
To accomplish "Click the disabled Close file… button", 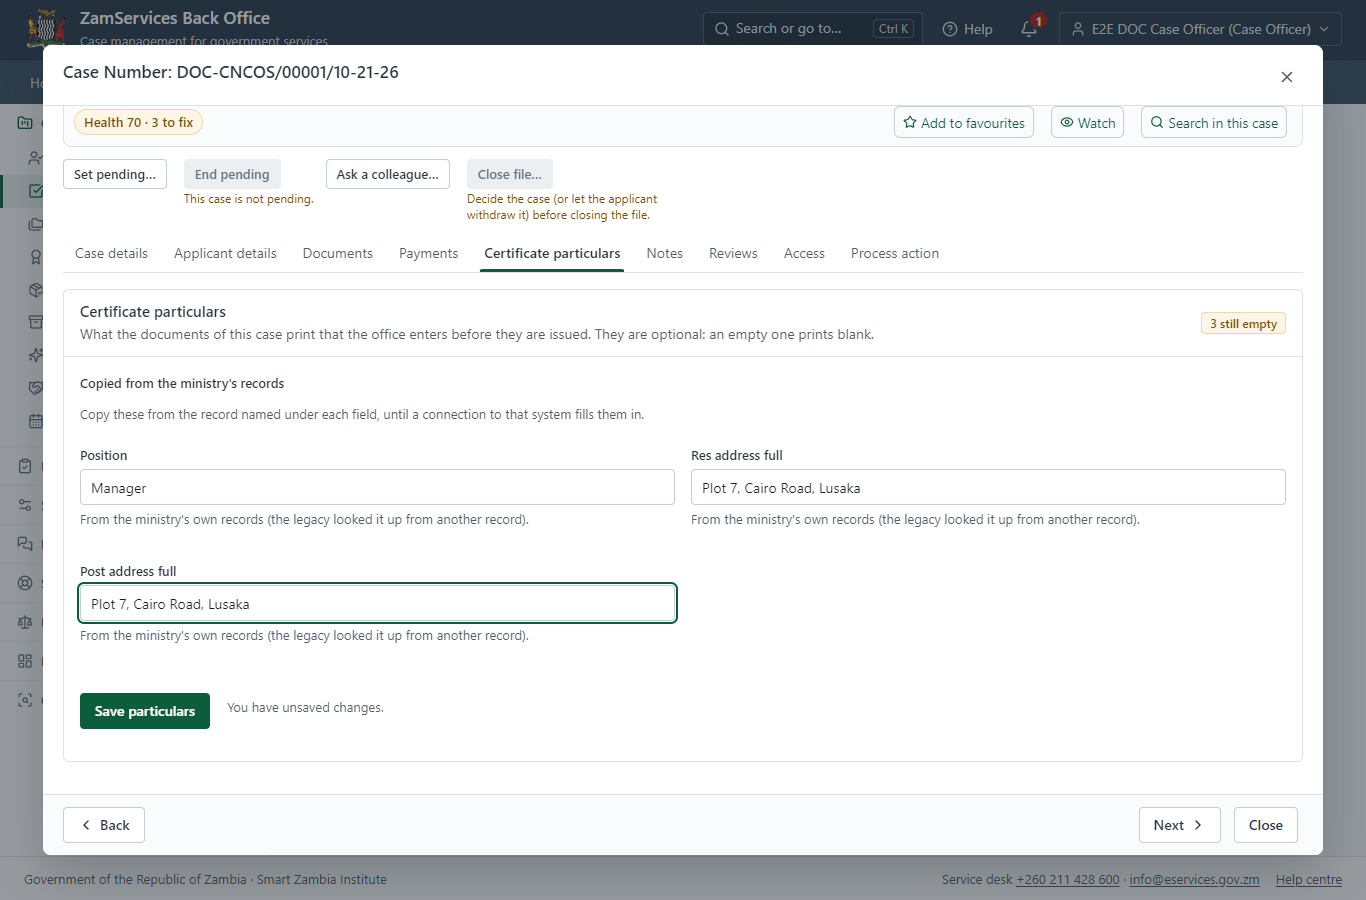I will (x=510, y=174).
